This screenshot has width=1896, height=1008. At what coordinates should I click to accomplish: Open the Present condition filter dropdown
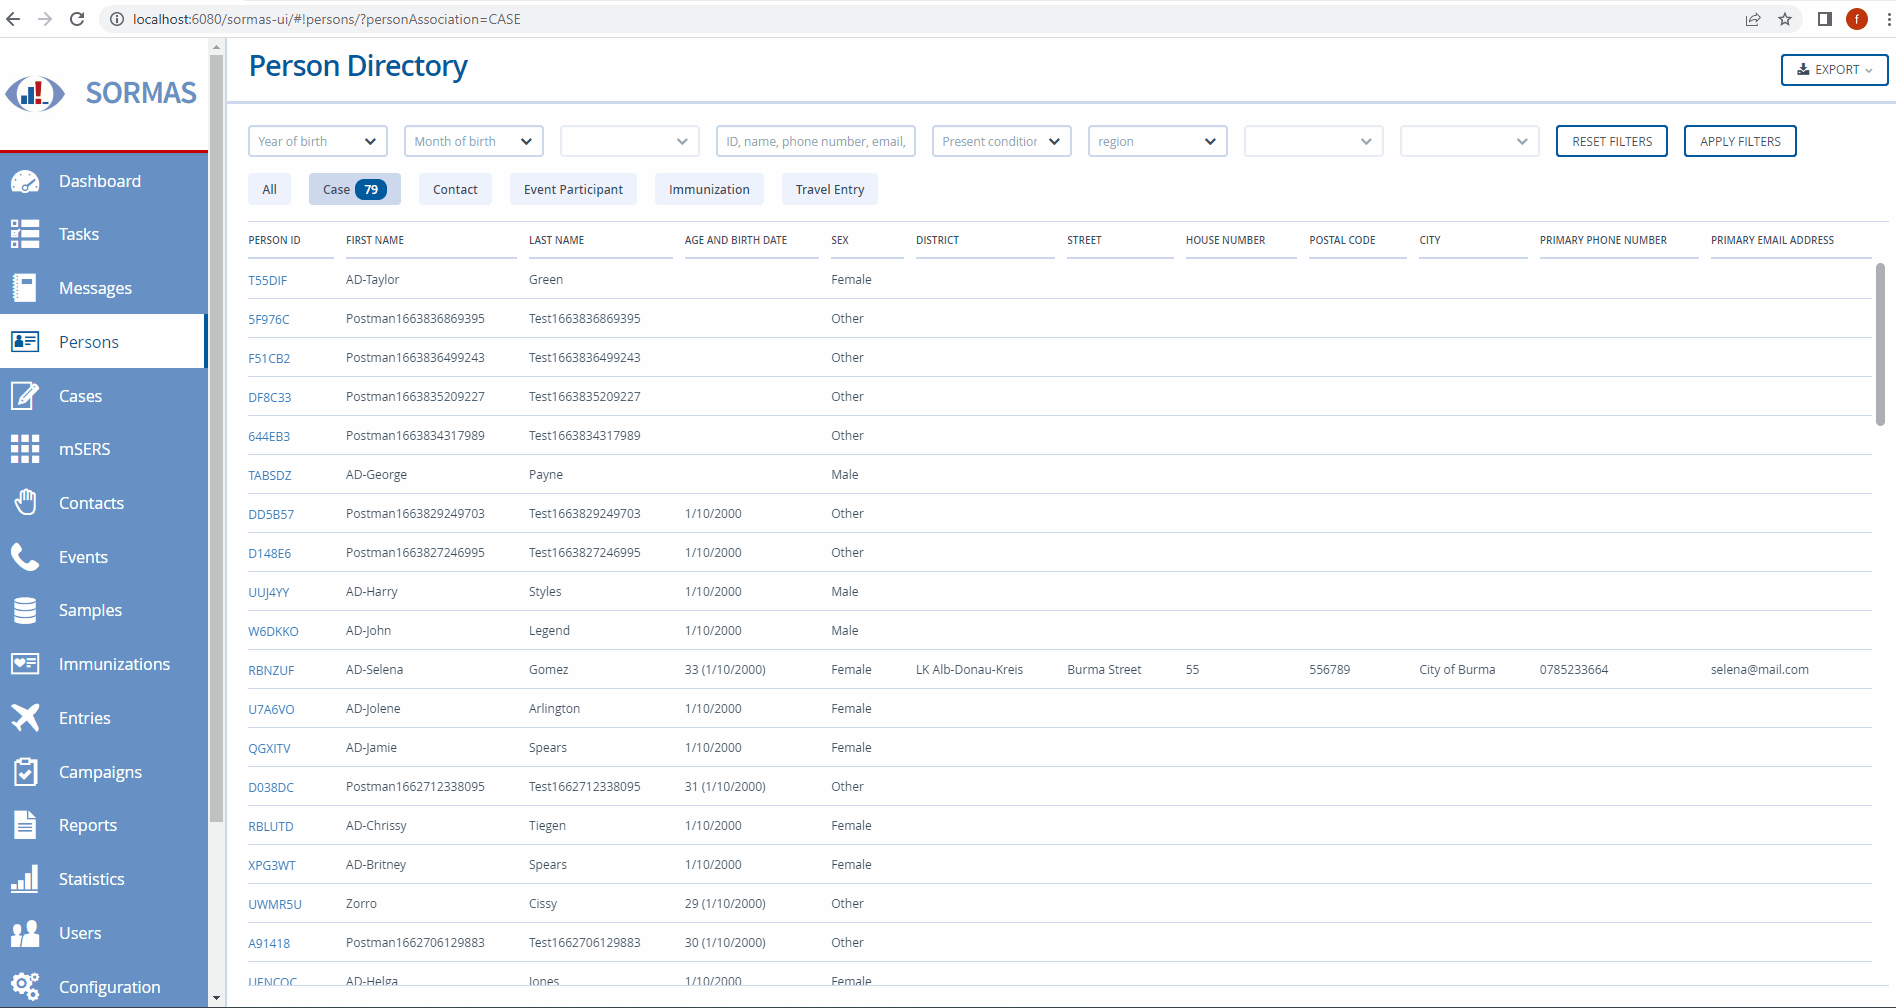(1000, 141)
